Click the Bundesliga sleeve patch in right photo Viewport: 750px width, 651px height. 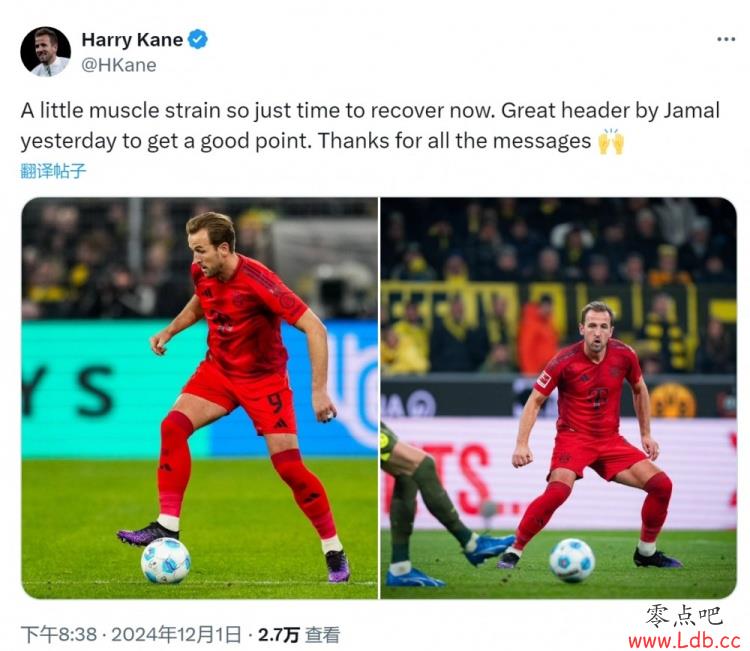click(x=544, y=379)
